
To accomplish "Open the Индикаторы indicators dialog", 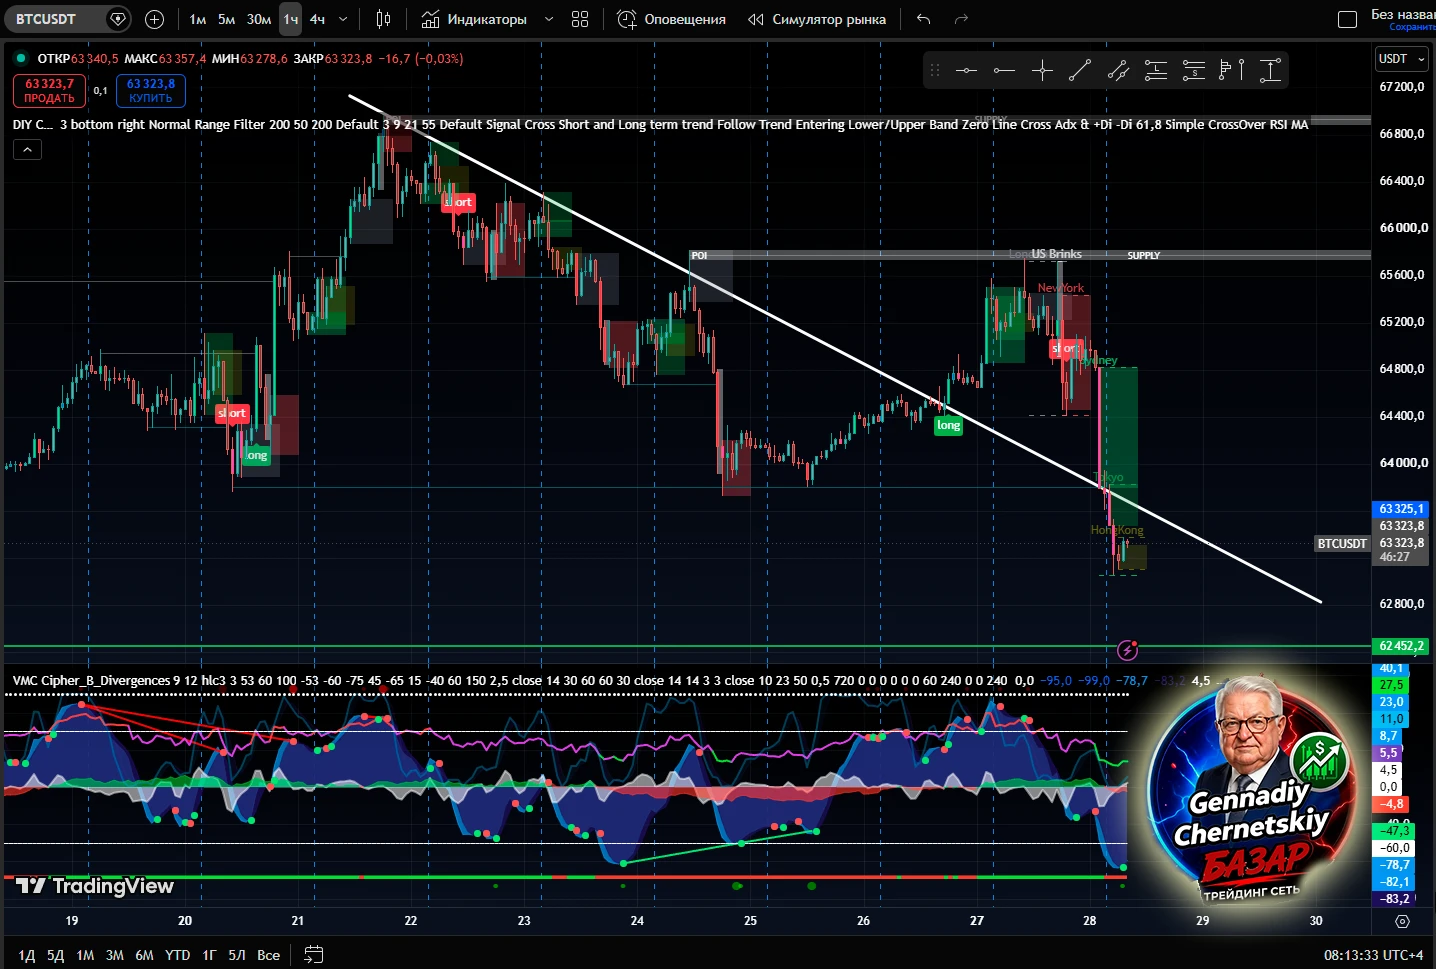I will coord(474,19).
